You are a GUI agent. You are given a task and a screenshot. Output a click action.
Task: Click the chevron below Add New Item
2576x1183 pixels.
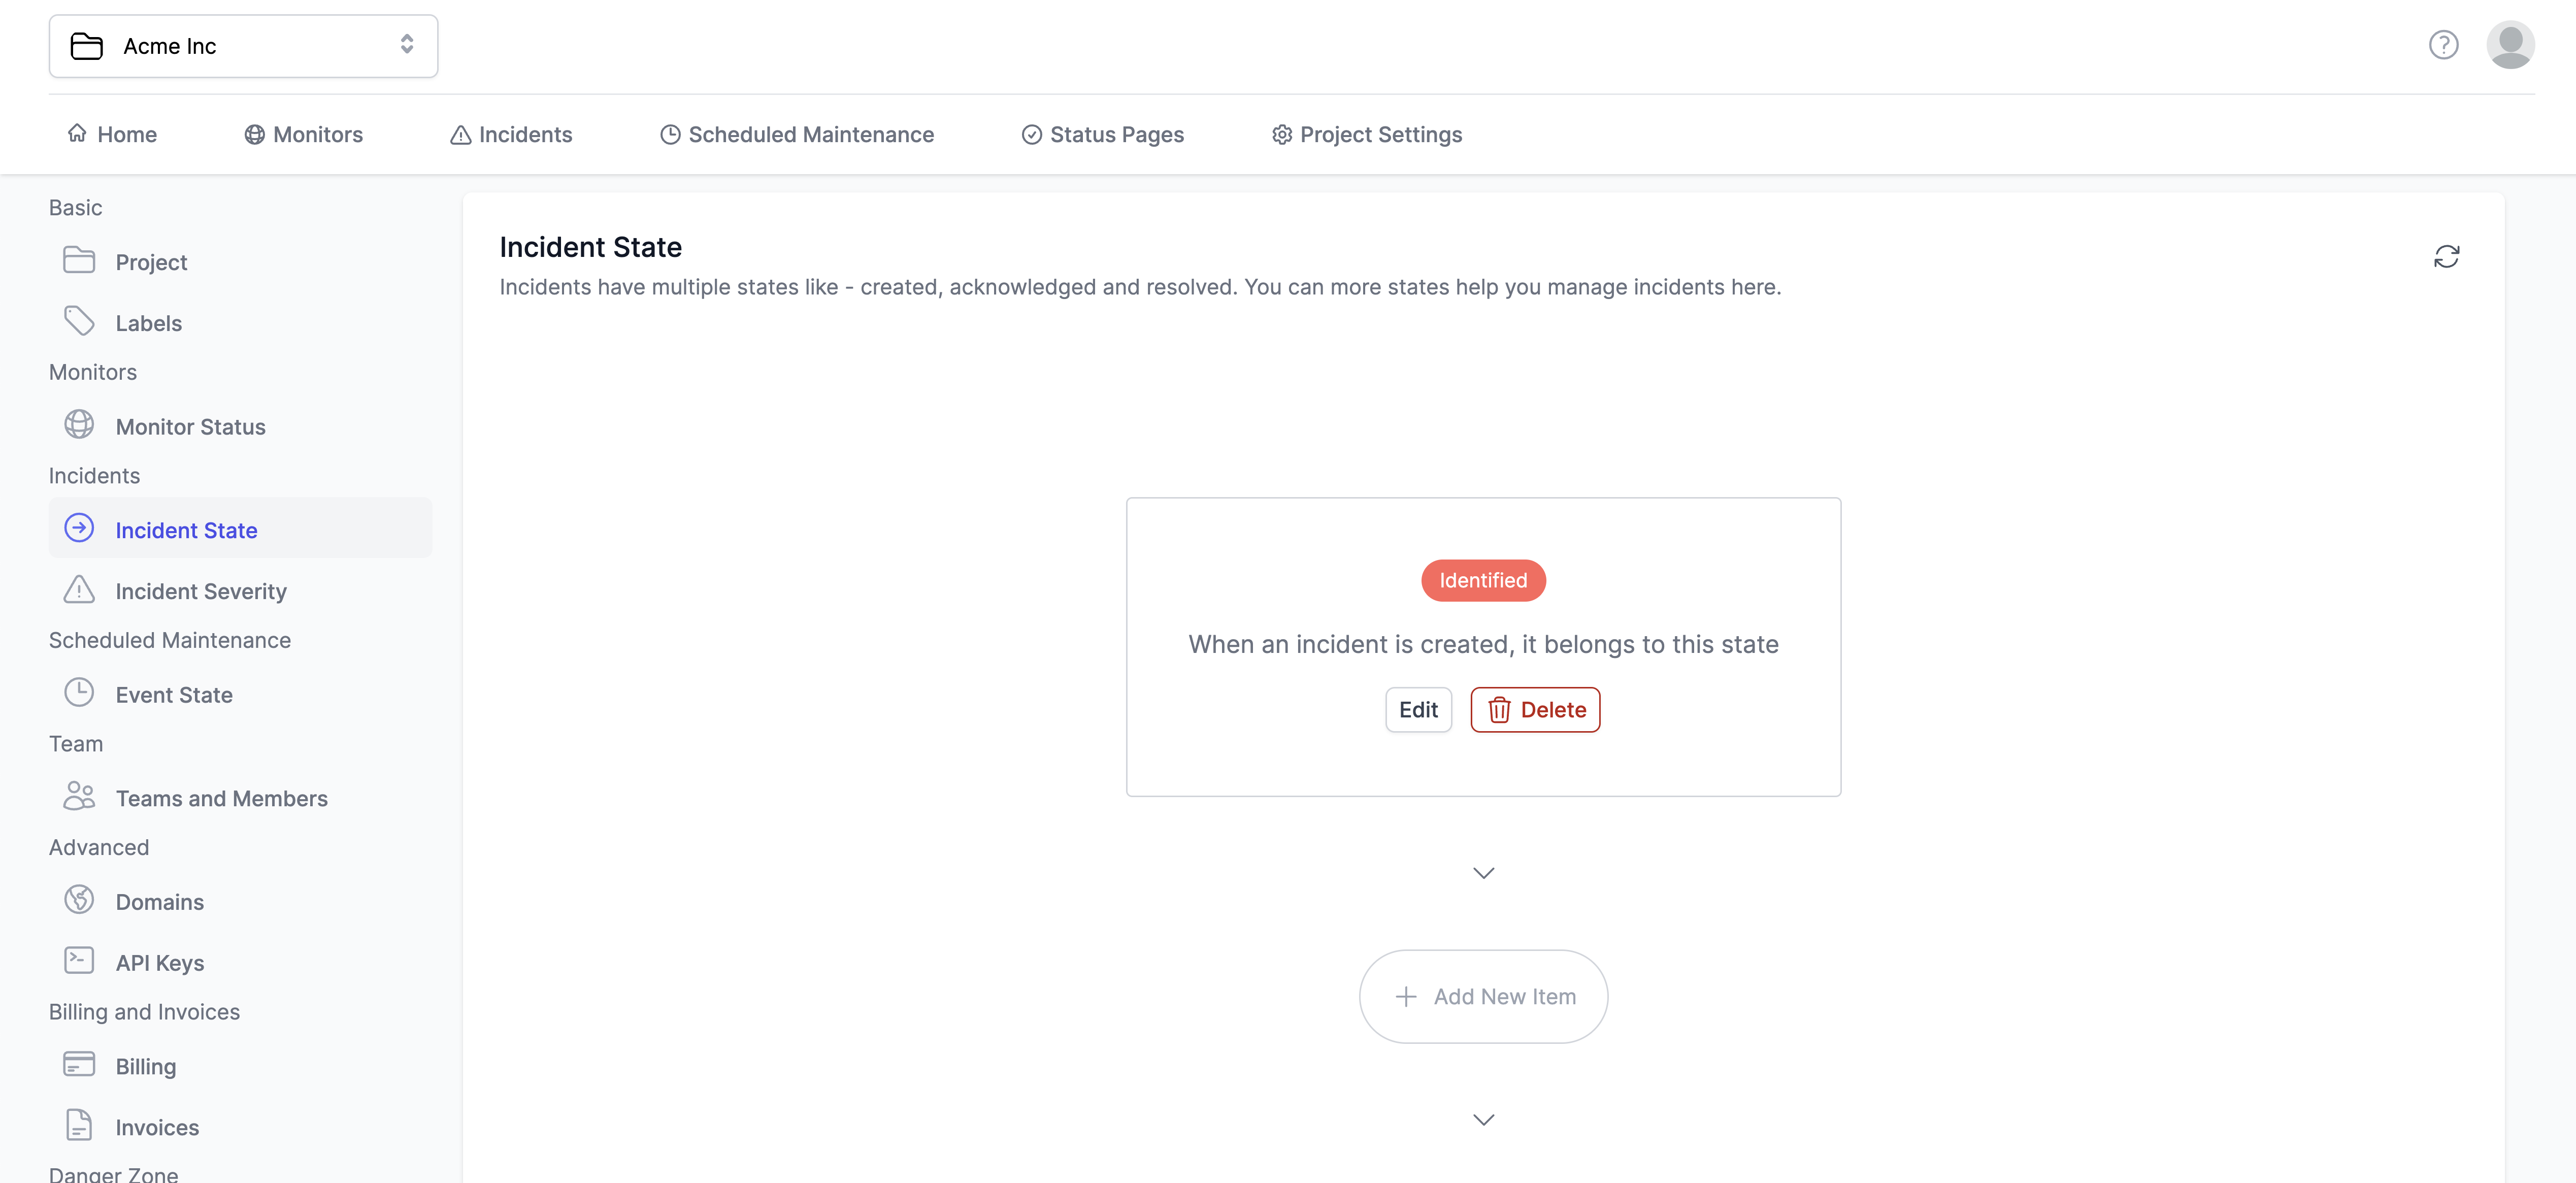(1483, 1120)
